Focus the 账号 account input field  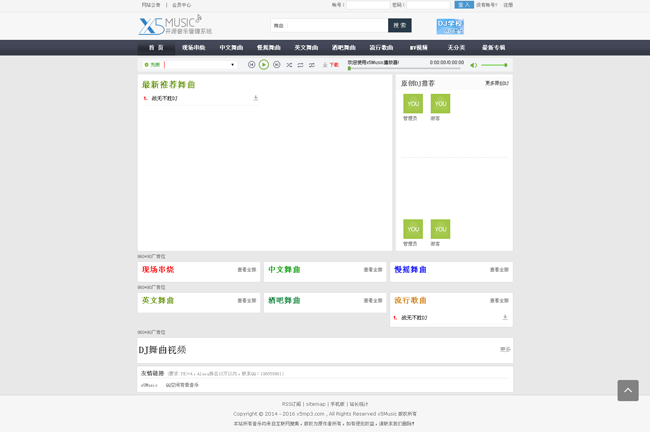[x=368, y=5]
